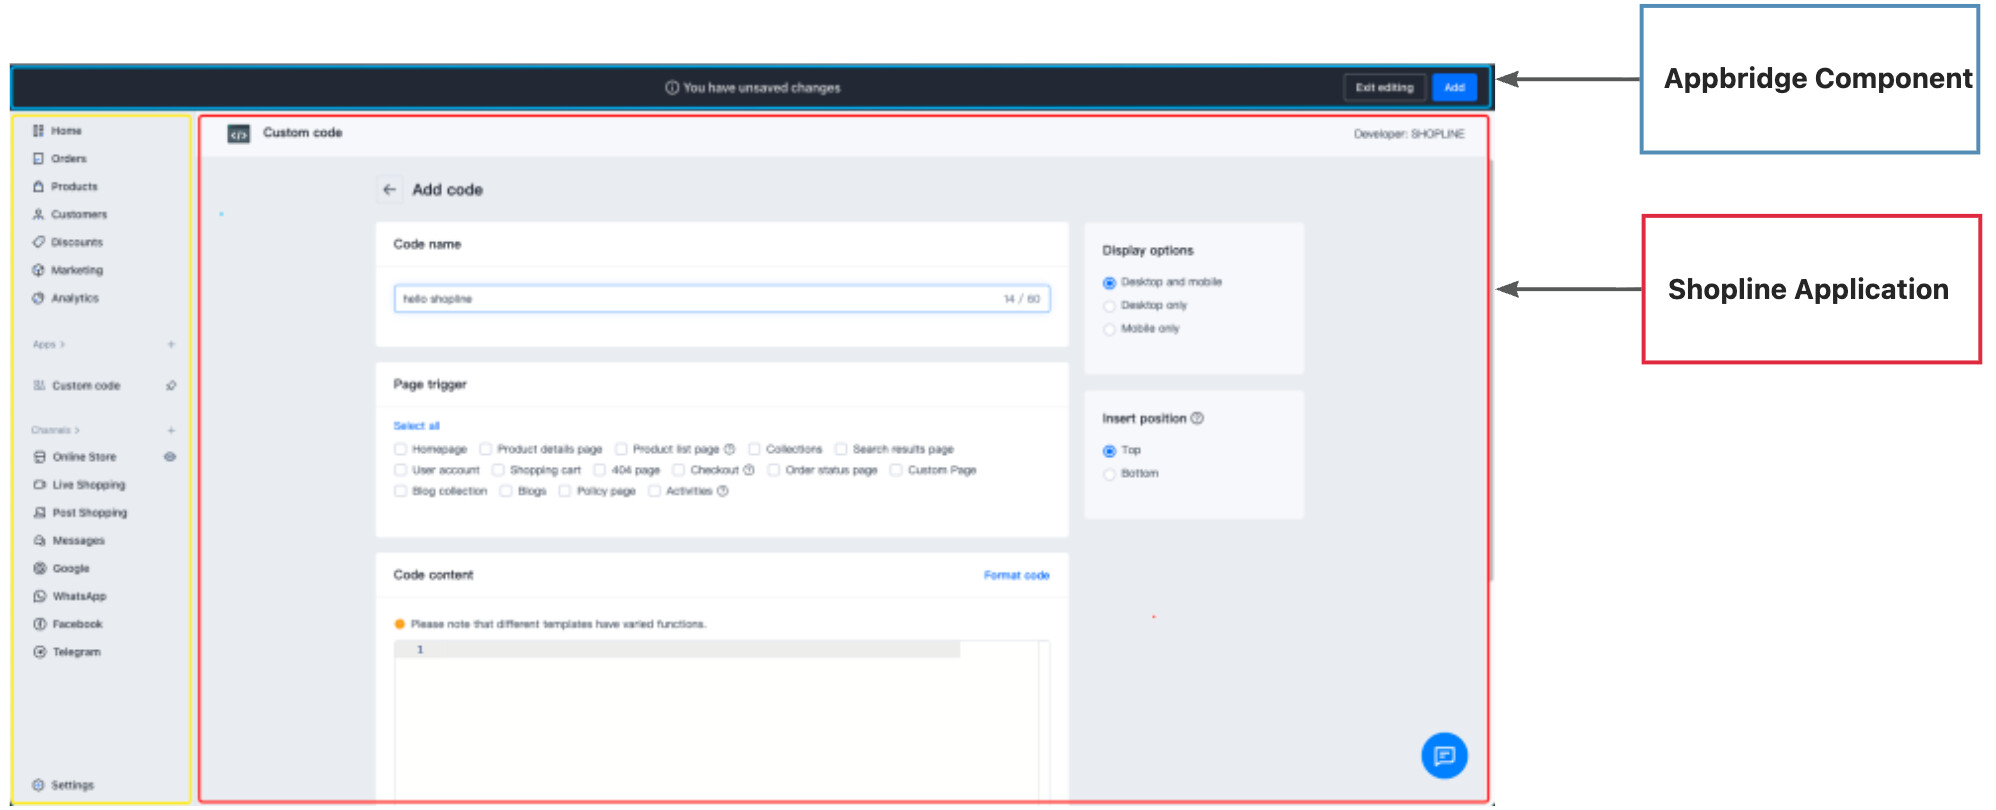The height and width of the screenshot is (810, 1996).
Task: Click the Format code link
Action: click(1016, 576)
